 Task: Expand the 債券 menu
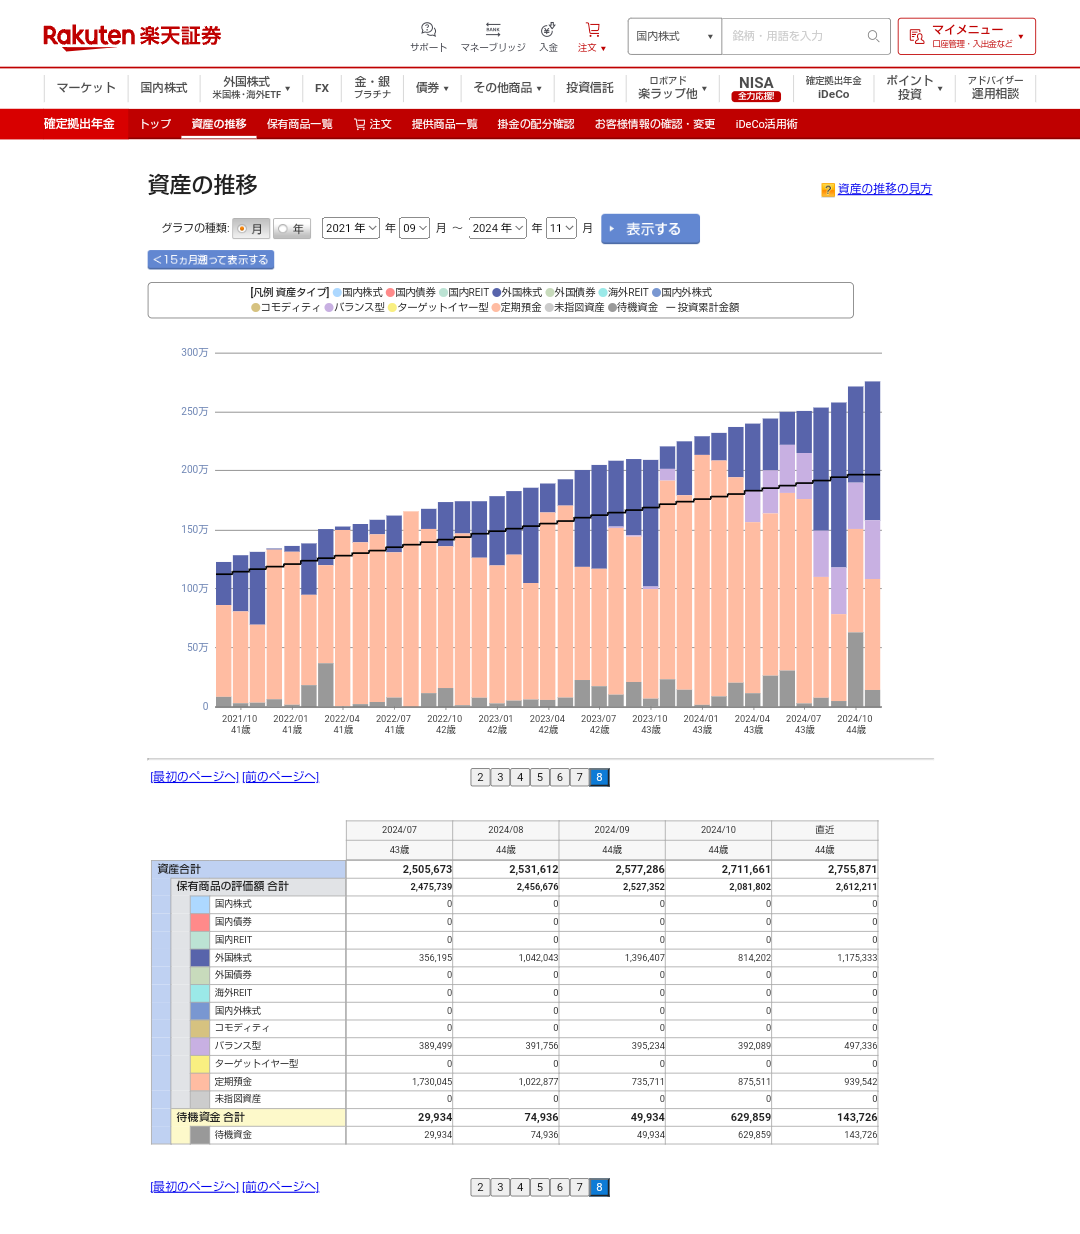[432, 88]
